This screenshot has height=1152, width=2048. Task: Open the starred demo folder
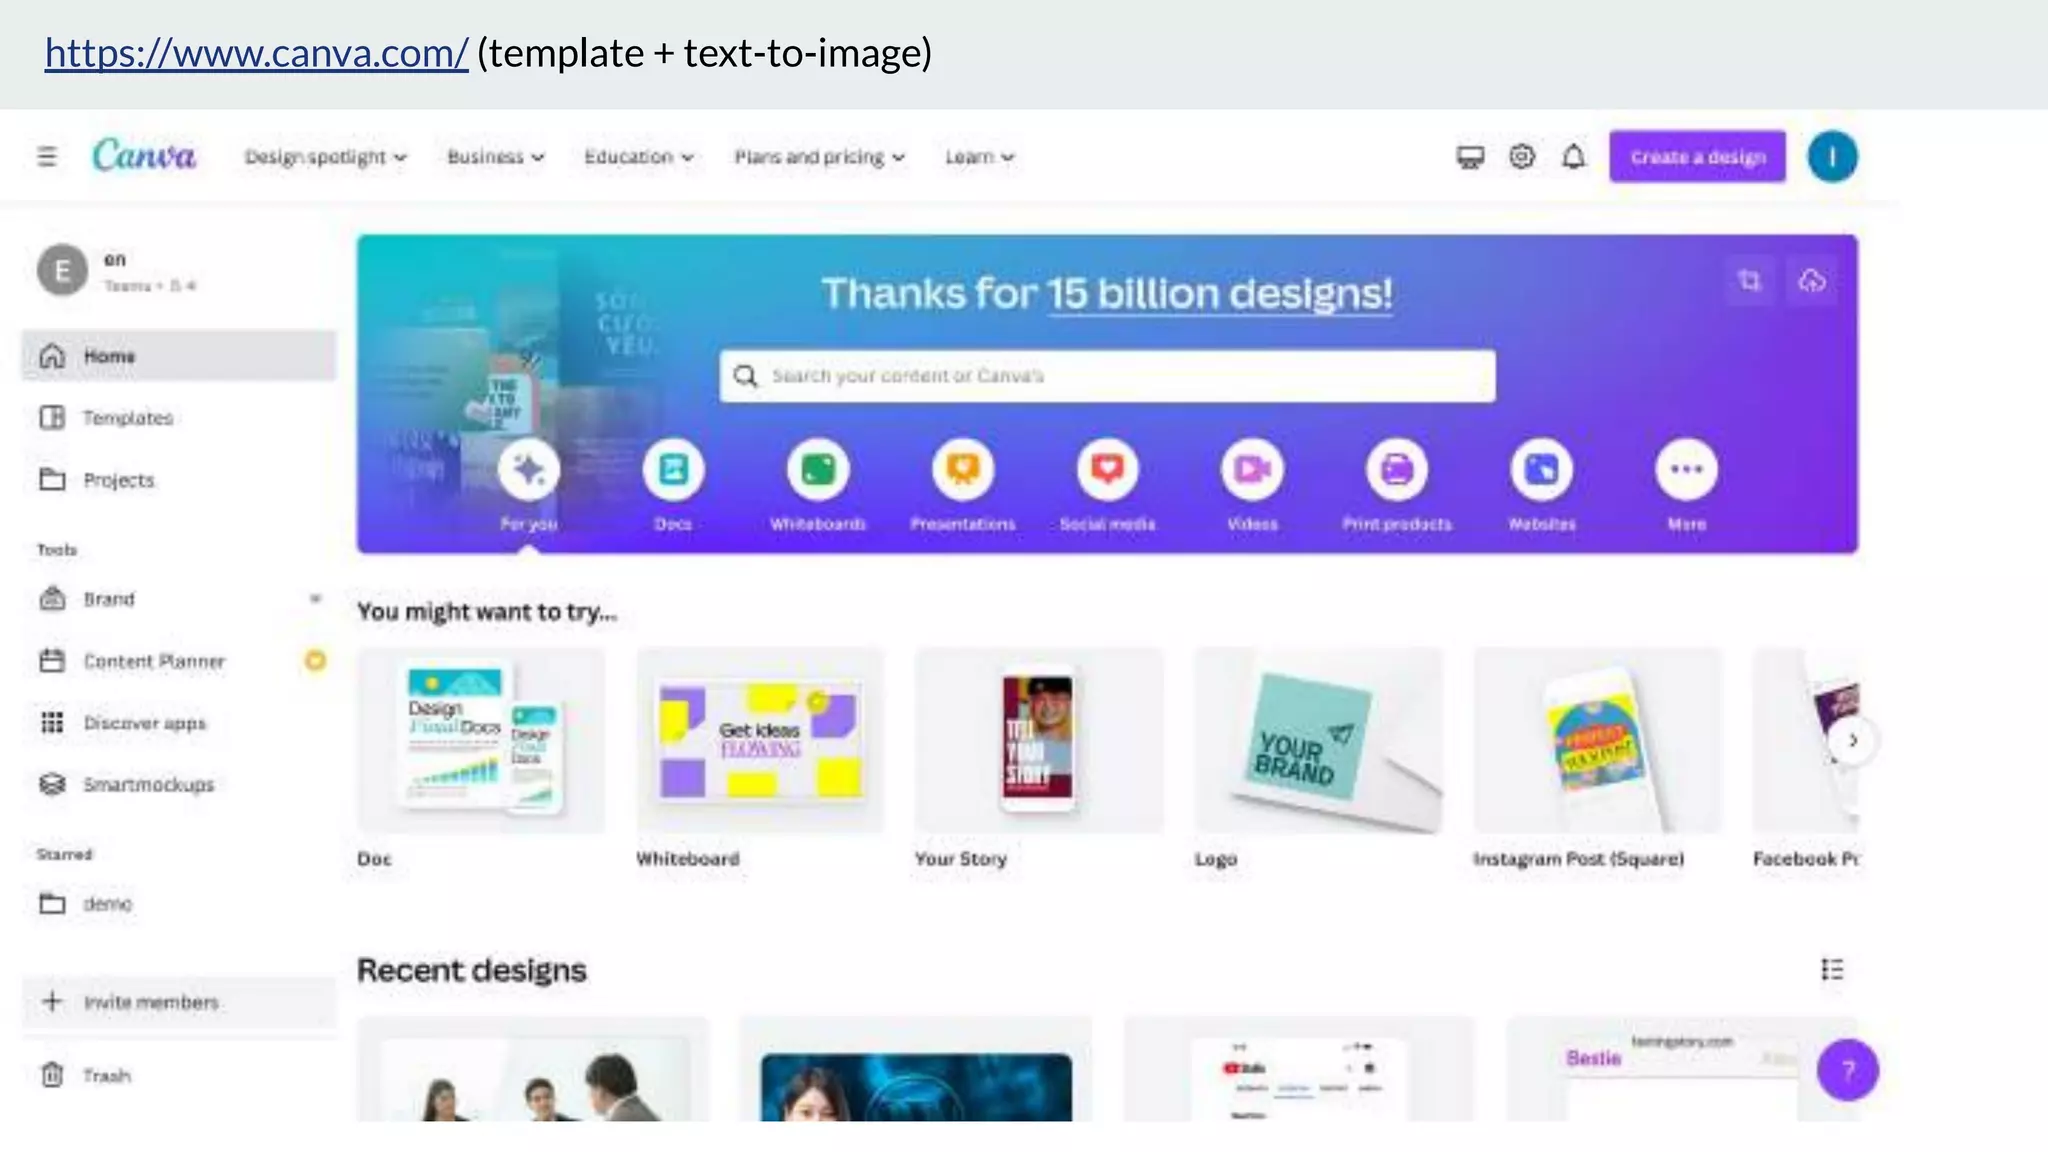tap(179, 904)
